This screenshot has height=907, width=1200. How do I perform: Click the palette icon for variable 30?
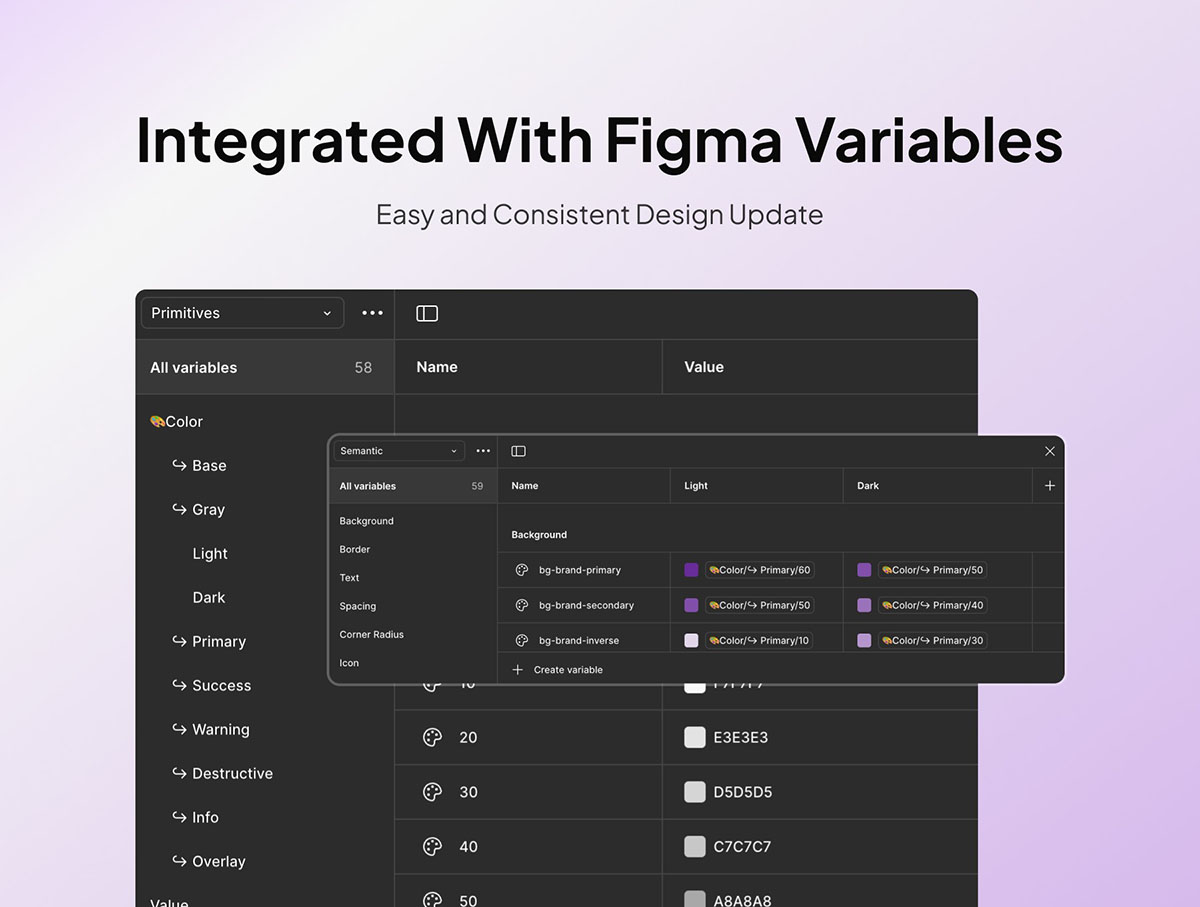click(x=432, y=792)
